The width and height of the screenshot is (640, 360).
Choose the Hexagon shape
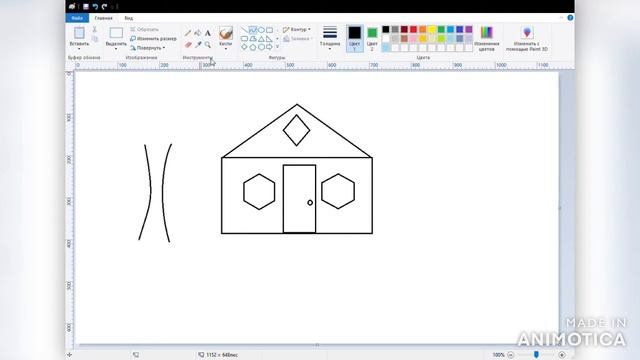(261, 47)
